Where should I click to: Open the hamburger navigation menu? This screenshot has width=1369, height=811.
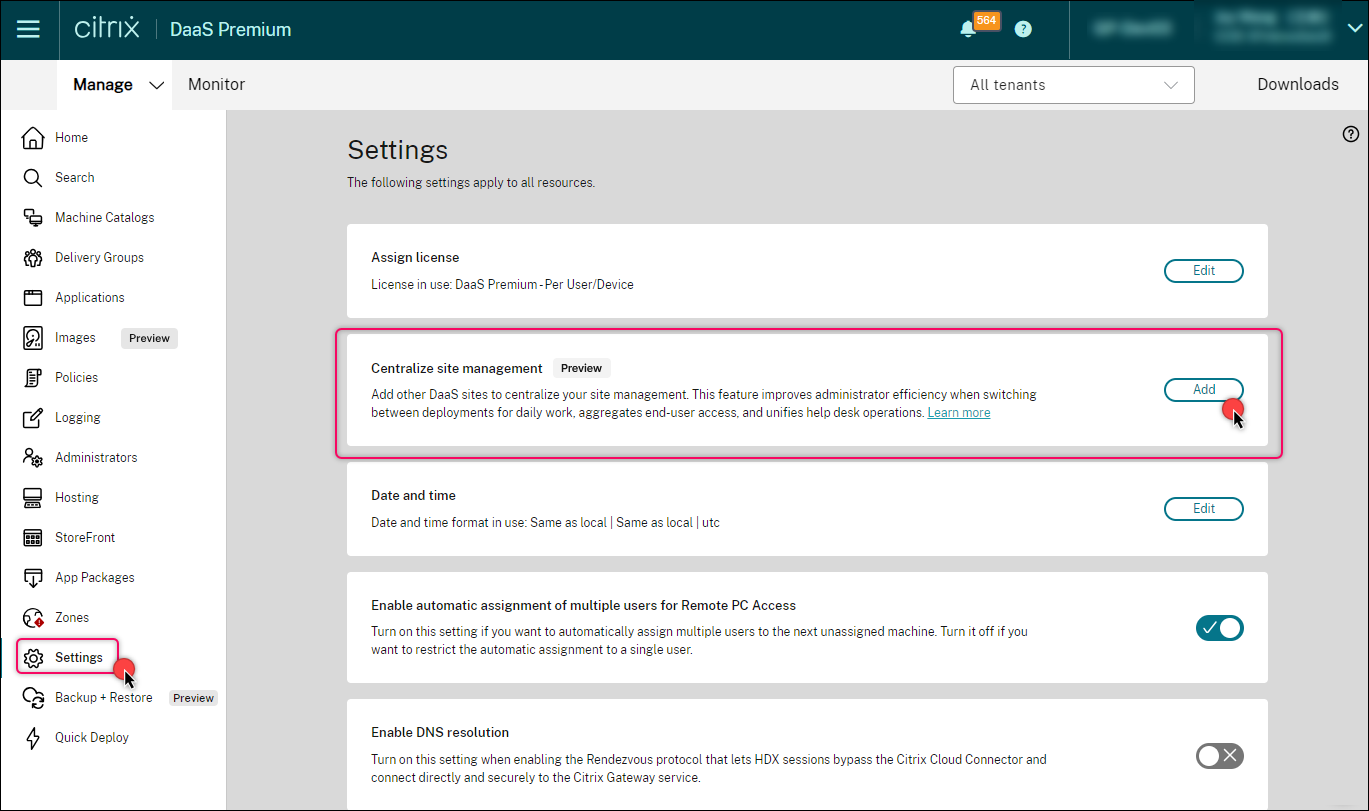(x=29, y=29)
